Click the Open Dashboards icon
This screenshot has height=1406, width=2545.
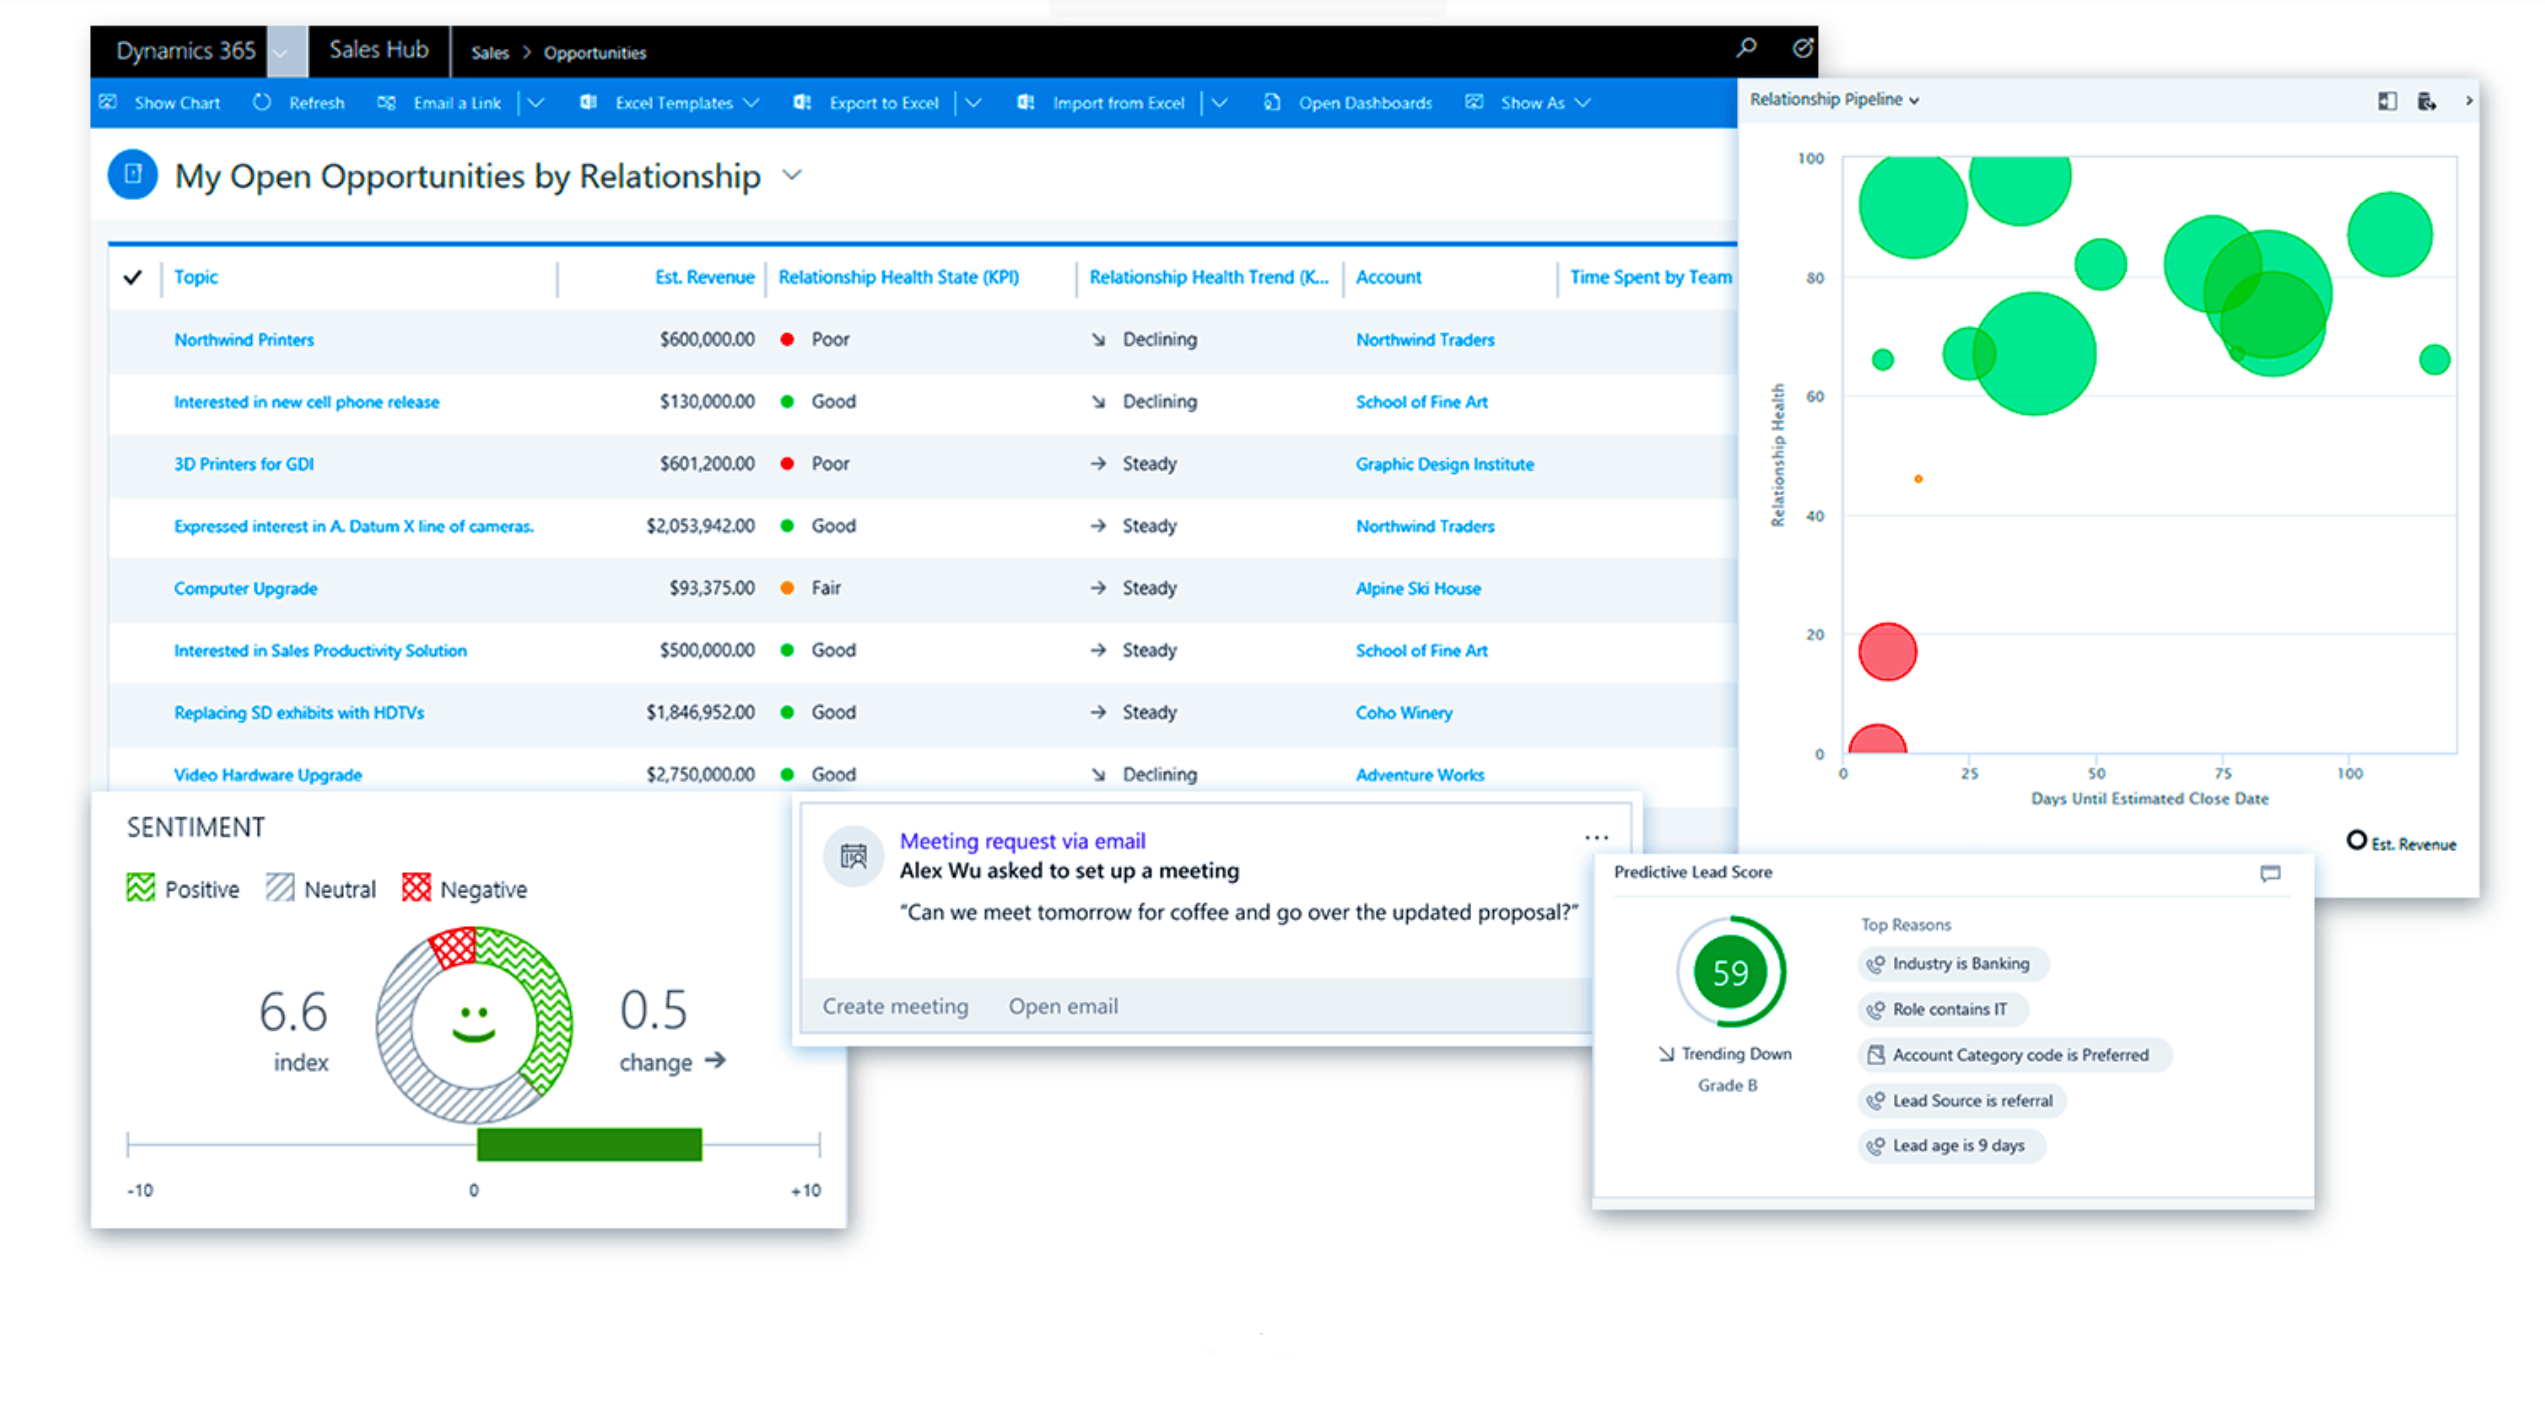tap(1272, 102)
